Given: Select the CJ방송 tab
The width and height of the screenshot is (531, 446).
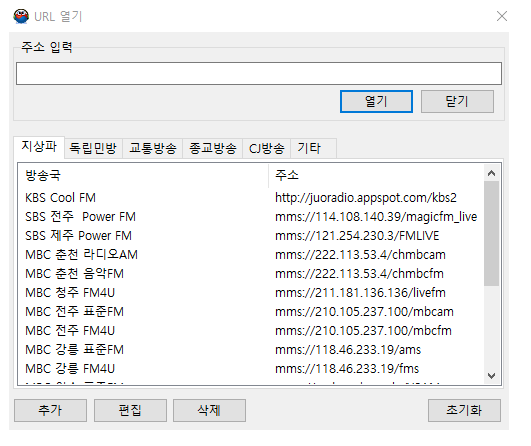Looking at the screenshot, I should (x=267, y=148).
